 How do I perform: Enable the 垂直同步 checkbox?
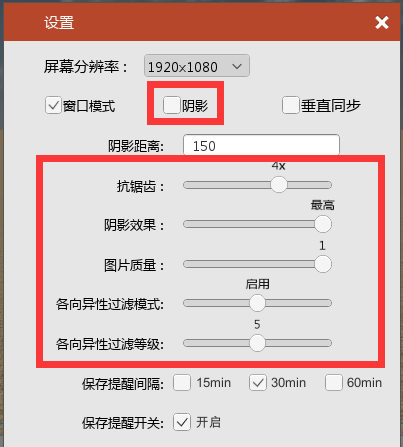[x=290, y=105]
